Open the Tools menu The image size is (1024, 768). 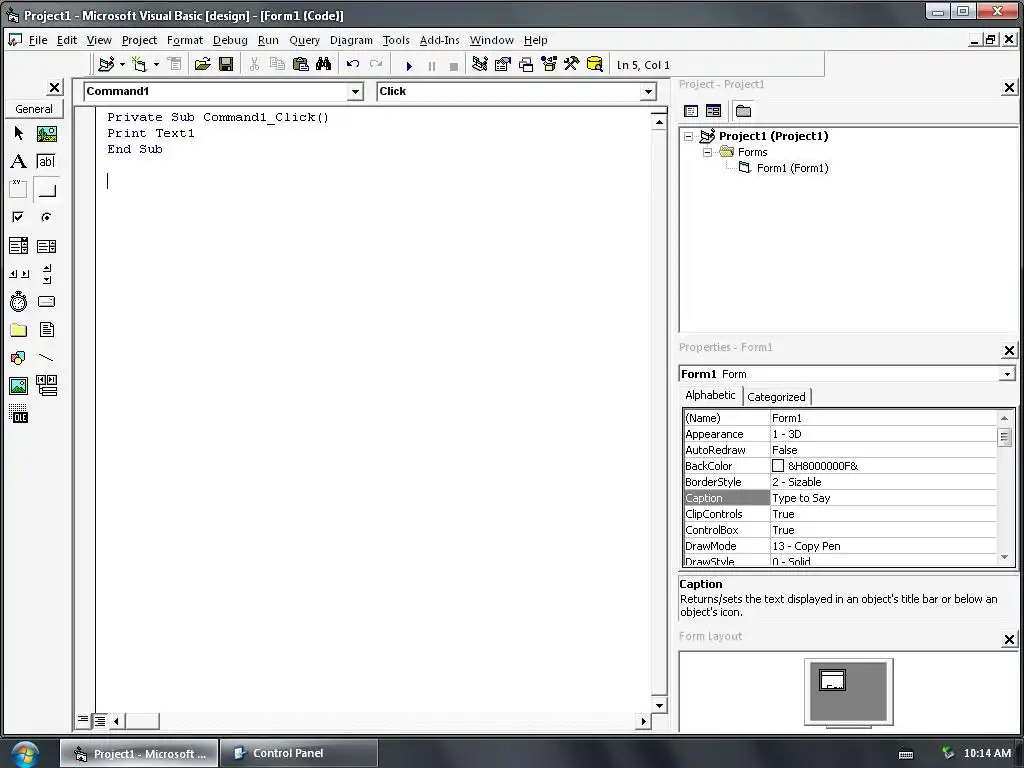(x=396, y=40)
